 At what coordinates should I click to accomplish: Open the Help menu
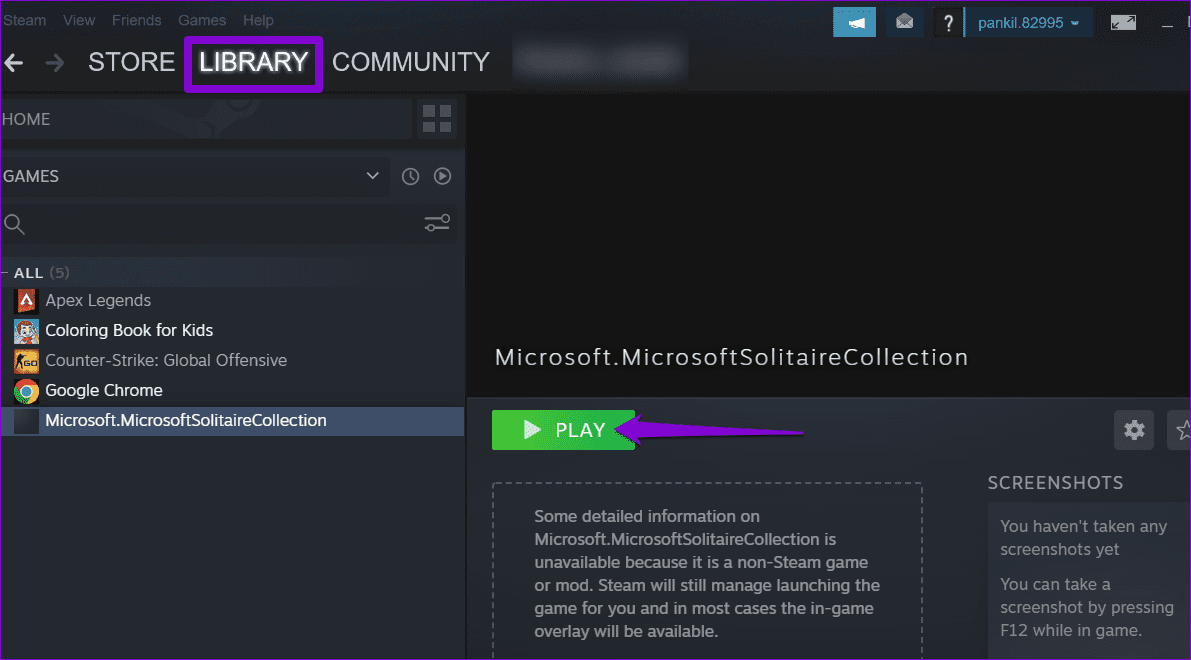click(x=258, y=21)
